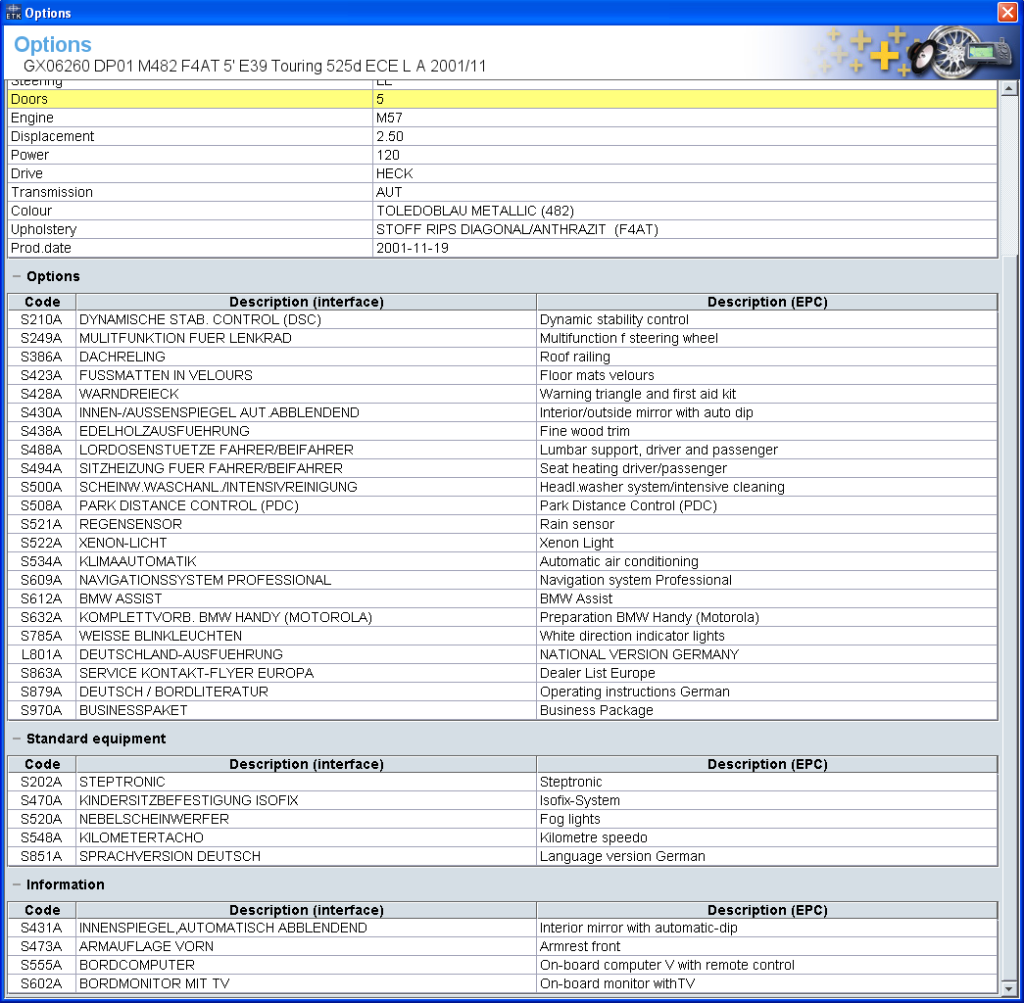Screen dimensions: 1024x1003
Task: Select DEUTSCH / BORDLITERATUR entry
Action: pos(174,692)
